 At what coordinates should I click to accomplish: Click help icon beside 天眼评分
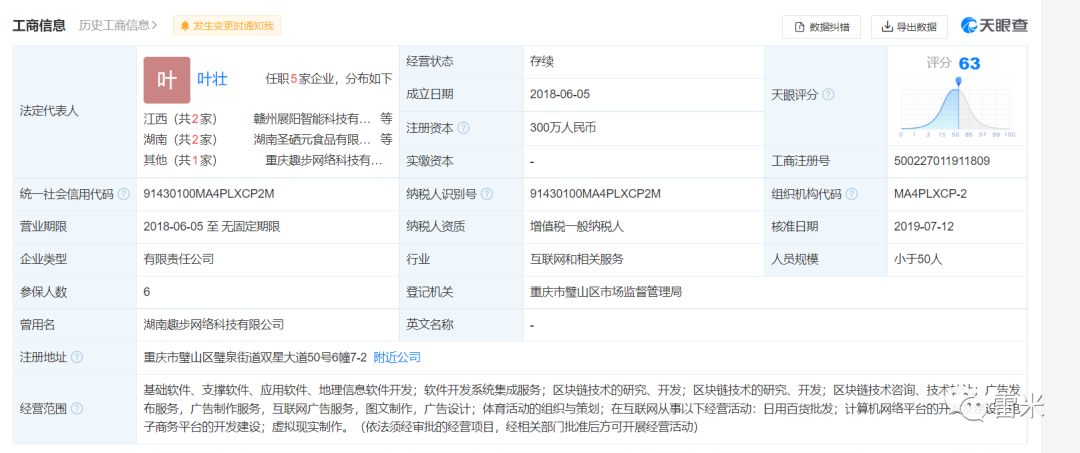click(829, 95)
